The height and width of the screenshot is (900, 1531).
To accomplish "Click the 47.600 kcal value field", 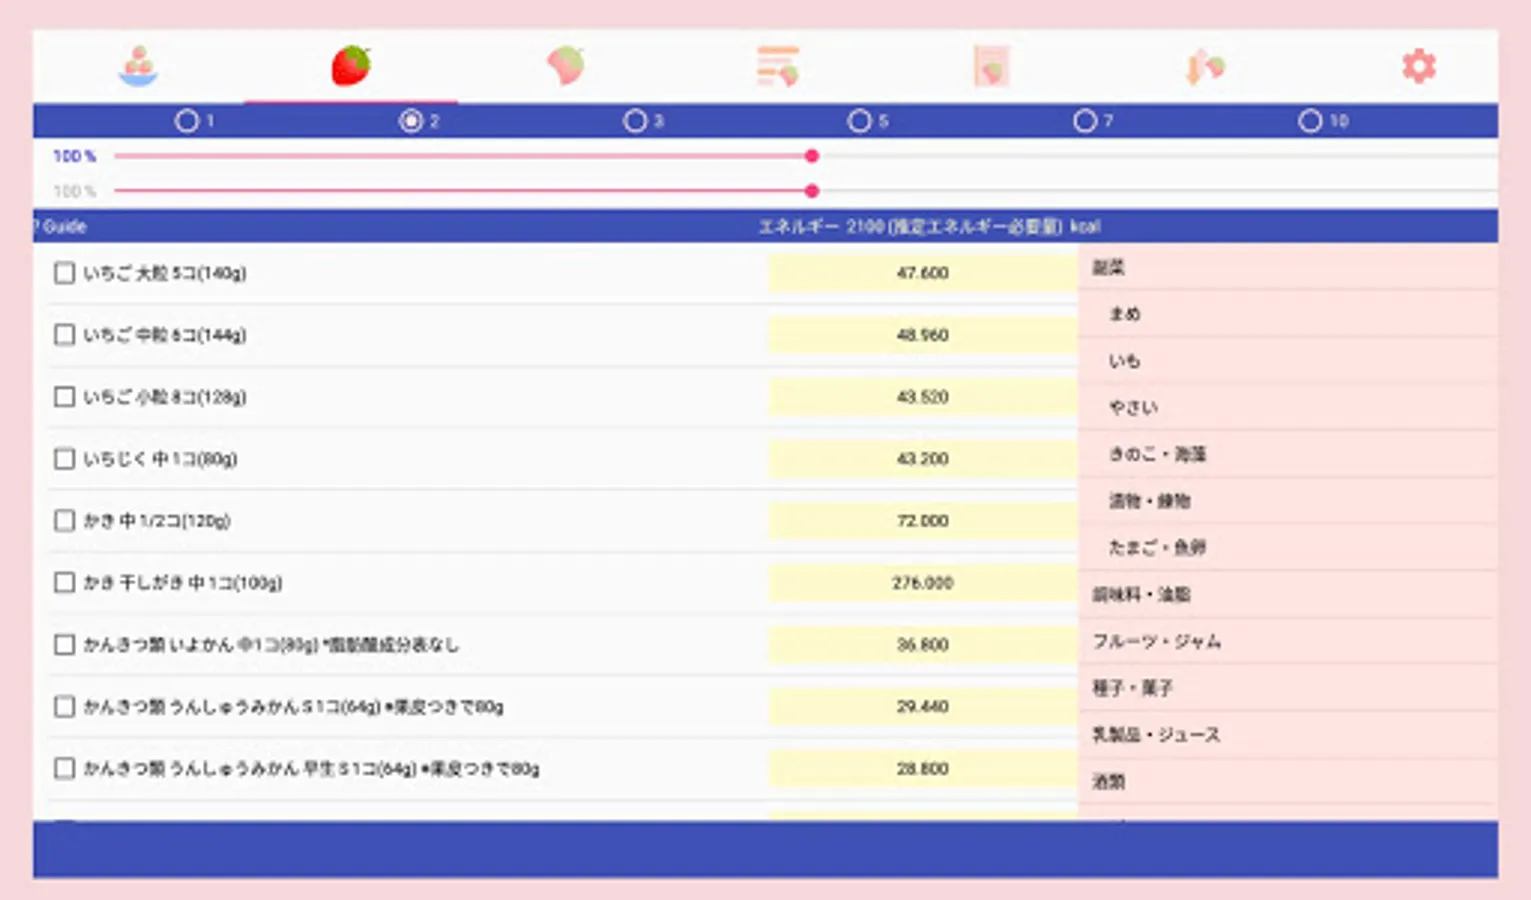I will pos(921,272).
